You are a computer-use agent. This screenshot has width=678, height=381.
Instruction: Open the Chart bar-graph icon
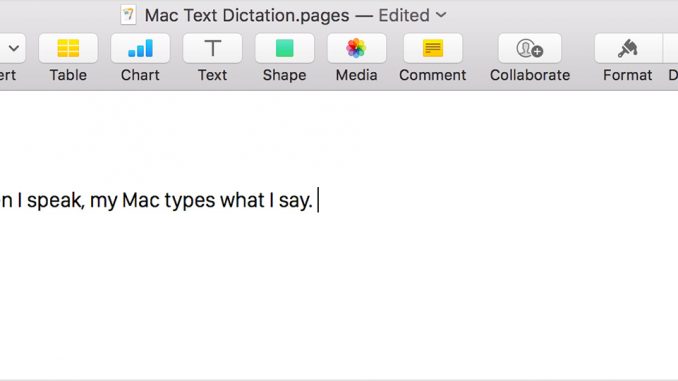pos(140,48)
